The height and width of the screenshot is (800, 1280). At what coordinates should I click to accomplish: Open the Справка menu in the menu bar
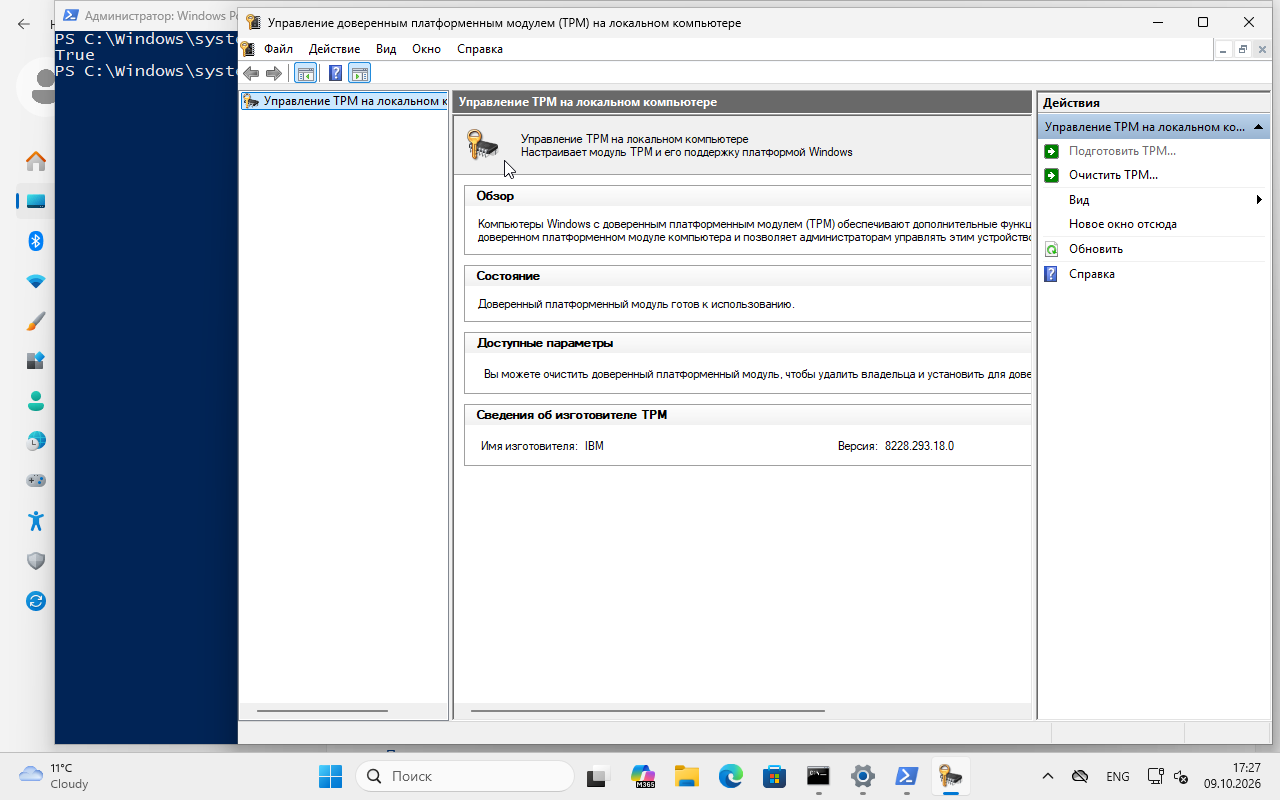click(480, 49)
